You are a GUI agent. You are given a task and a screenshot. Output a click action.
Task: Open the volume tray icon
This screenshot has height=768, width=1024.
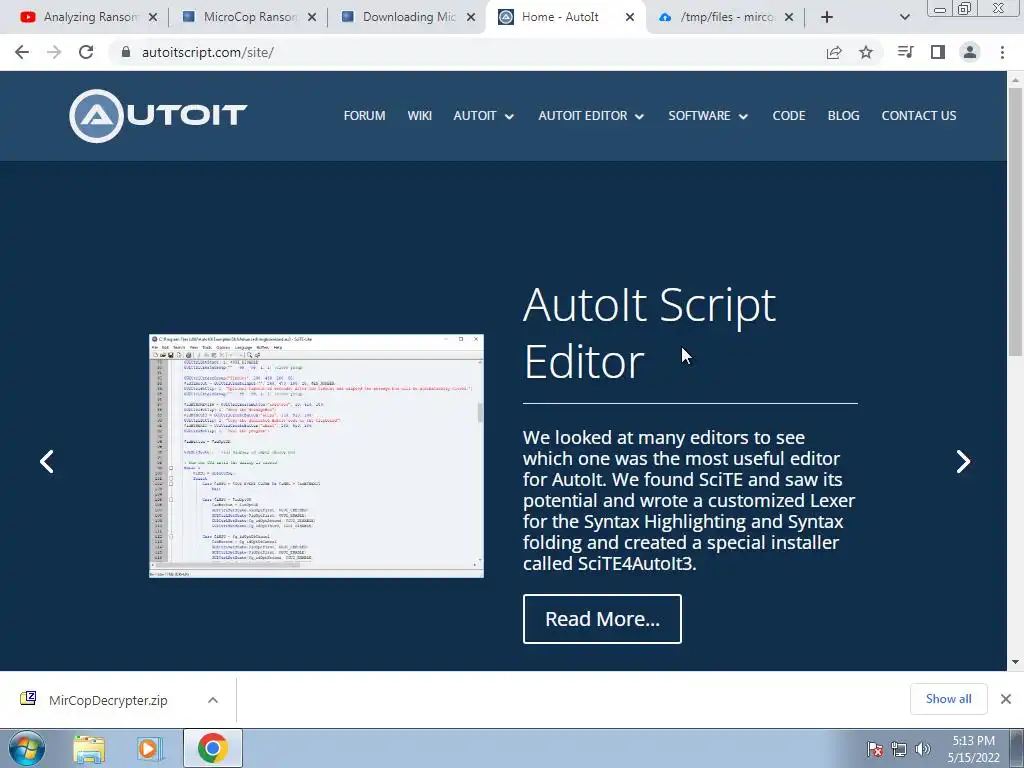(922, 749)
